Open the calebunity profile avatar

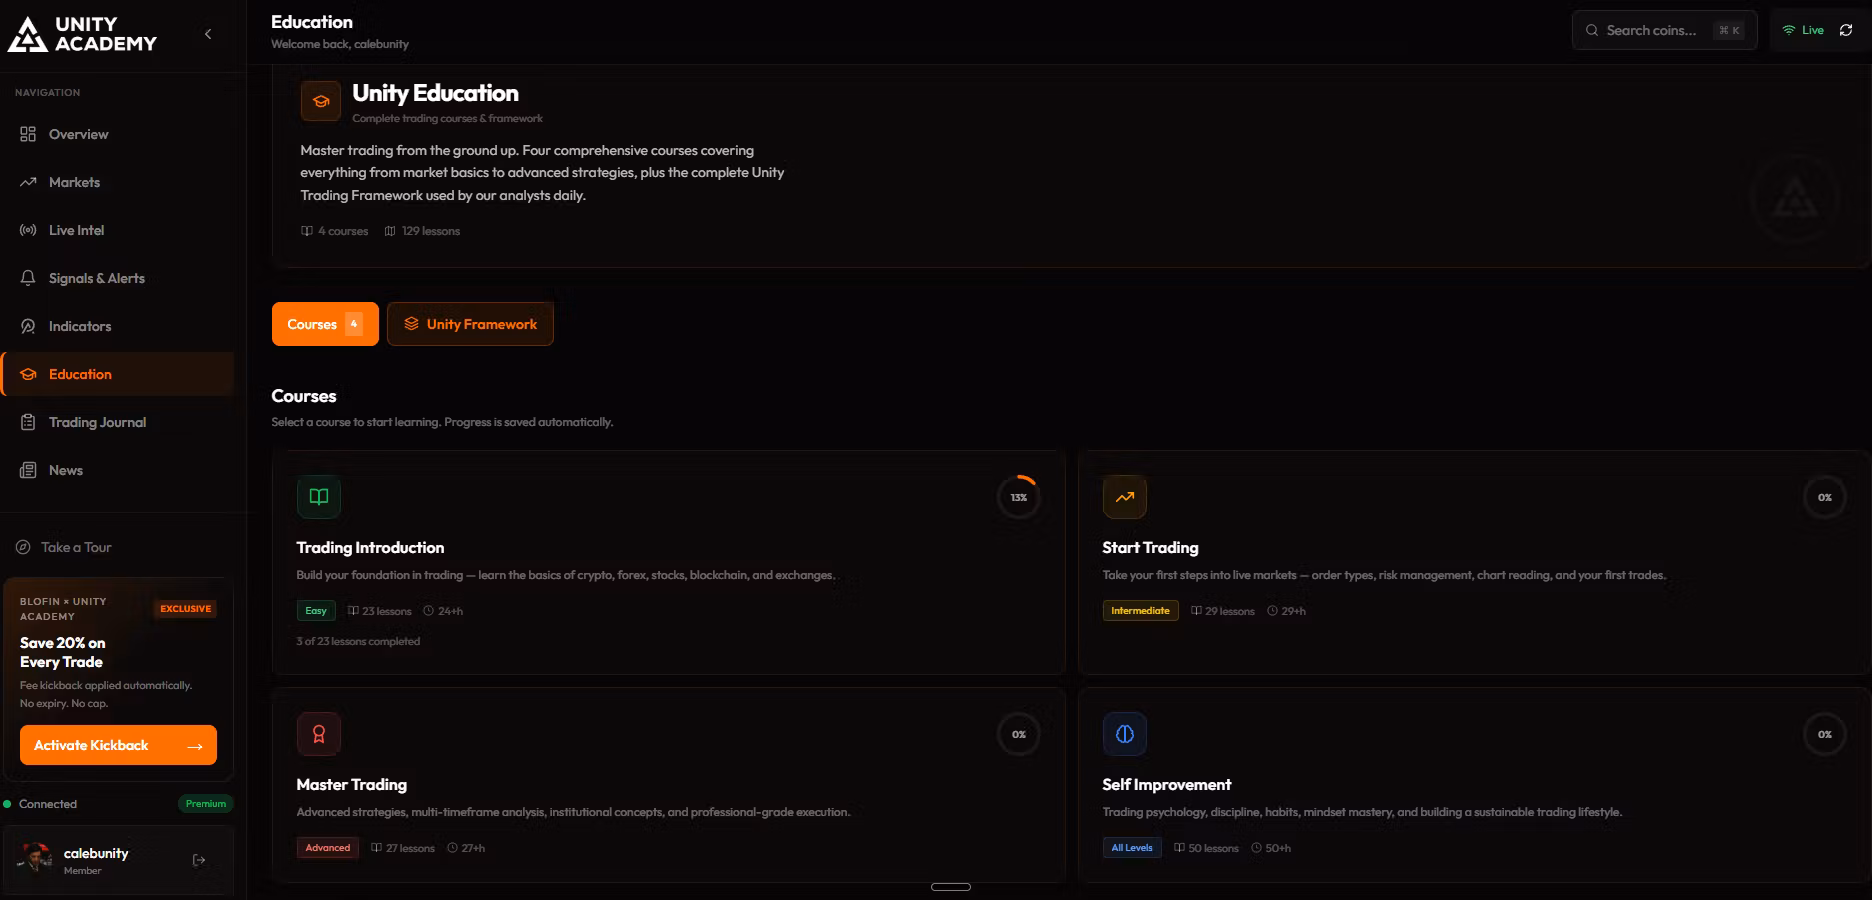(37, 858)
